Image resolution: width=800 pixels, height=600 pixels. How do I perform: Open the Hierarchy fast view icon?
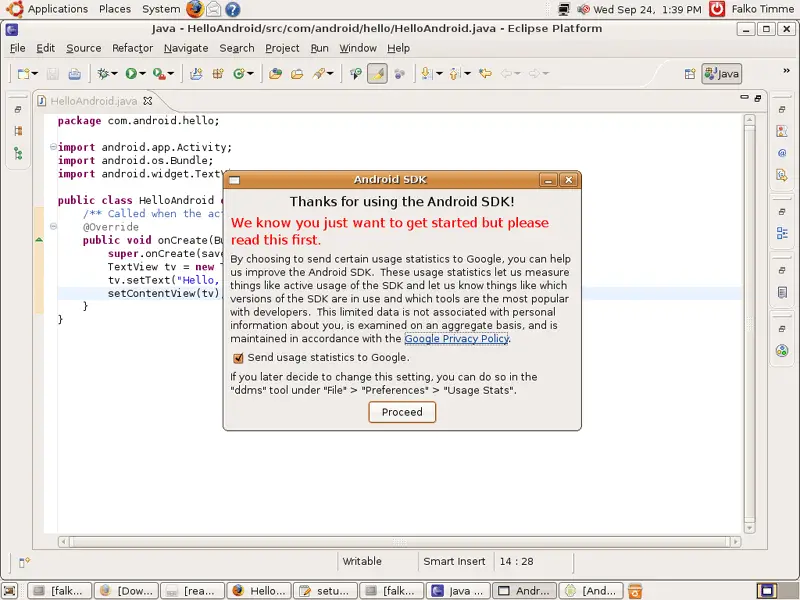pos(18,154)
